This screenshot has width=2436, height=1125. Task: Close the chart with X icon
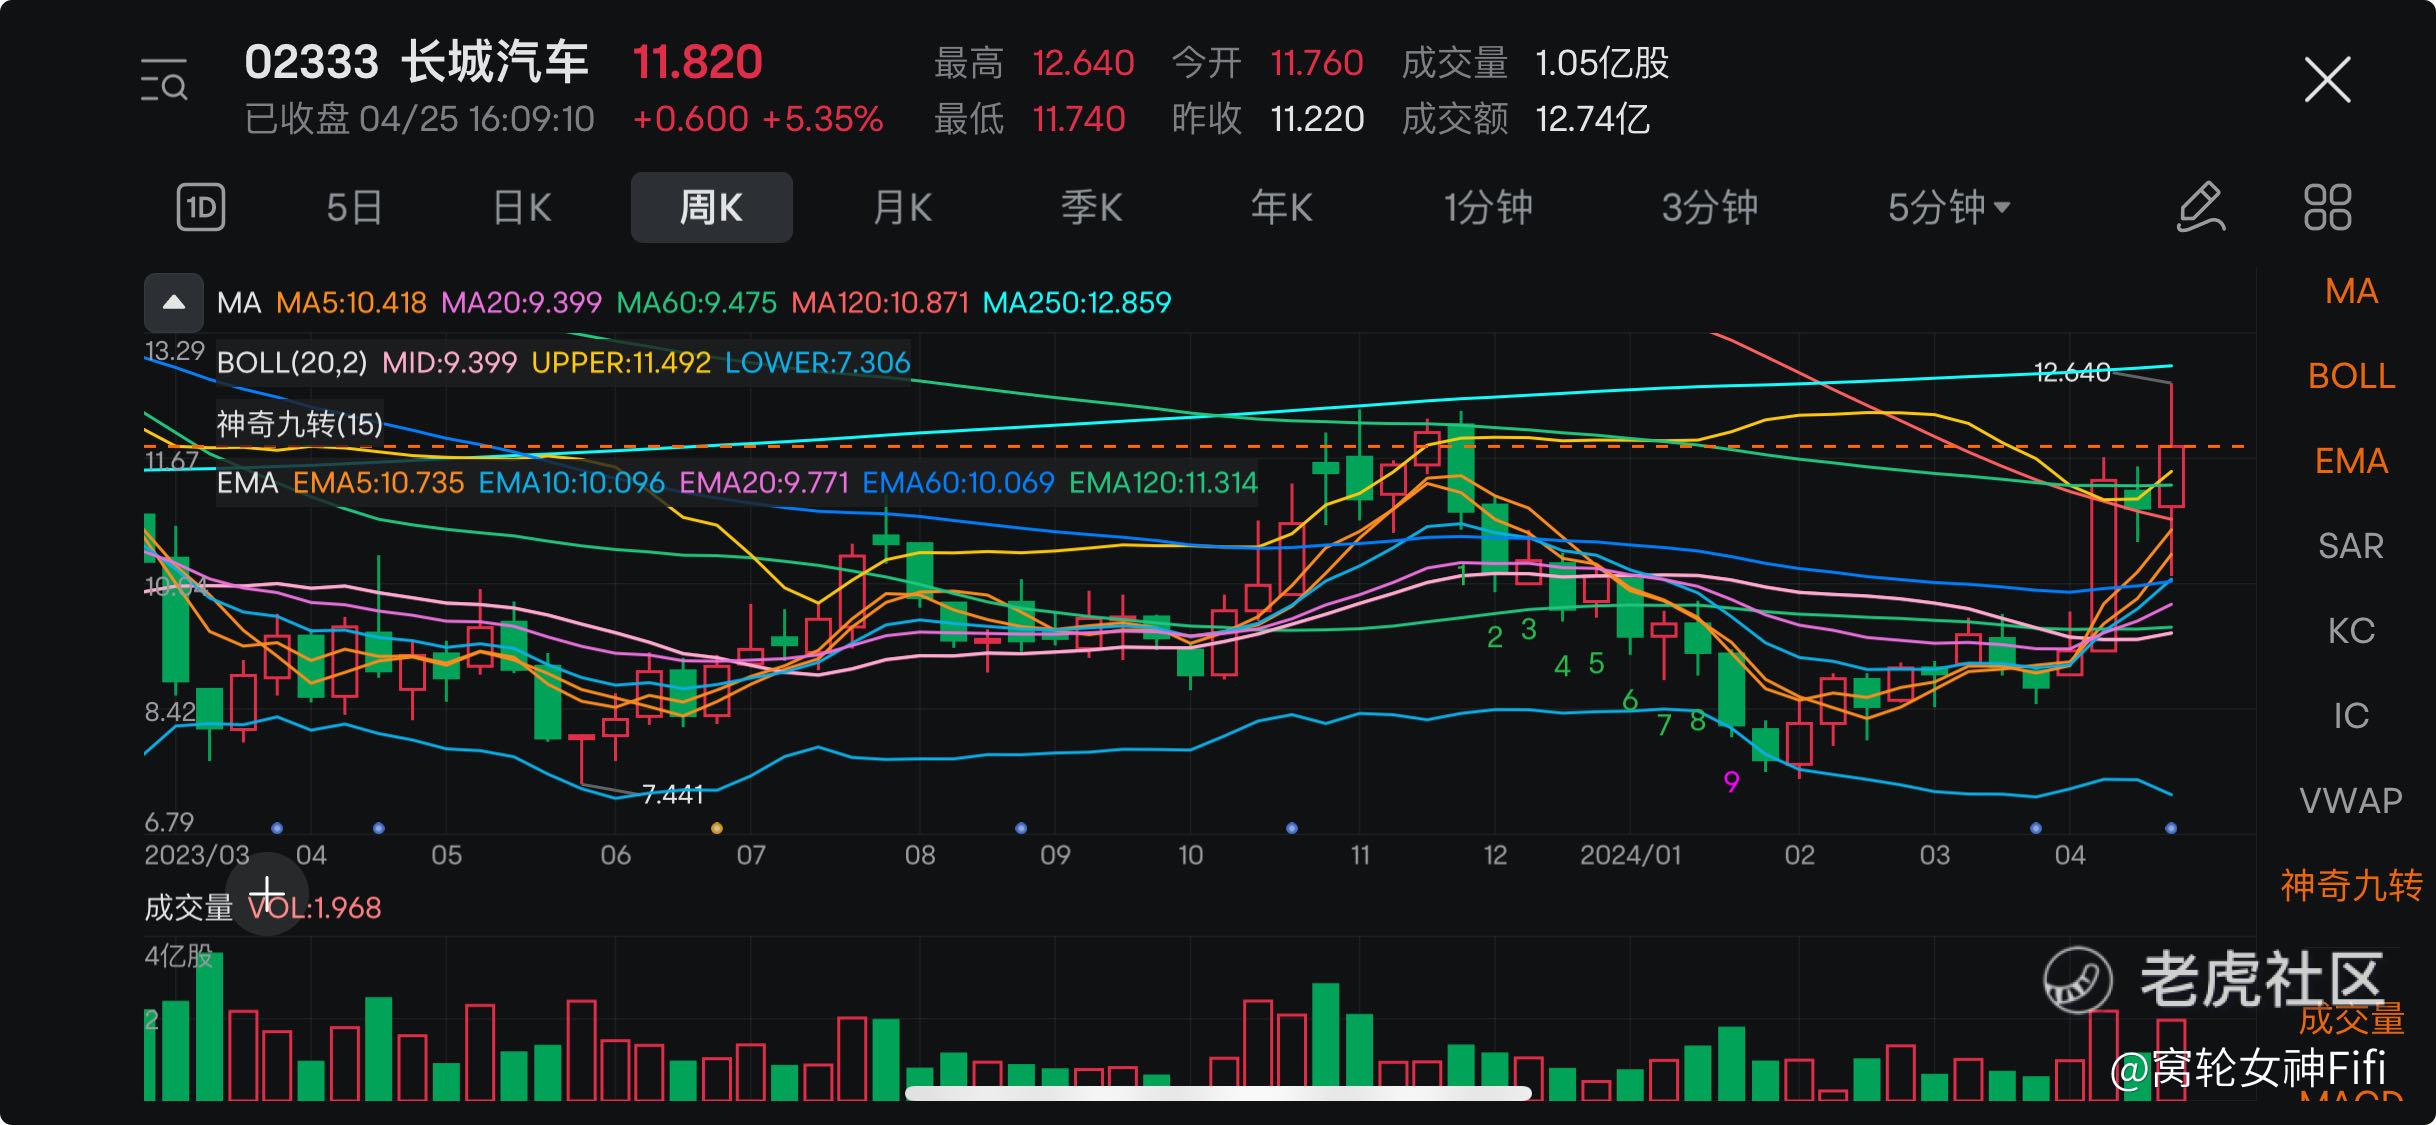tap(2327, 80)
